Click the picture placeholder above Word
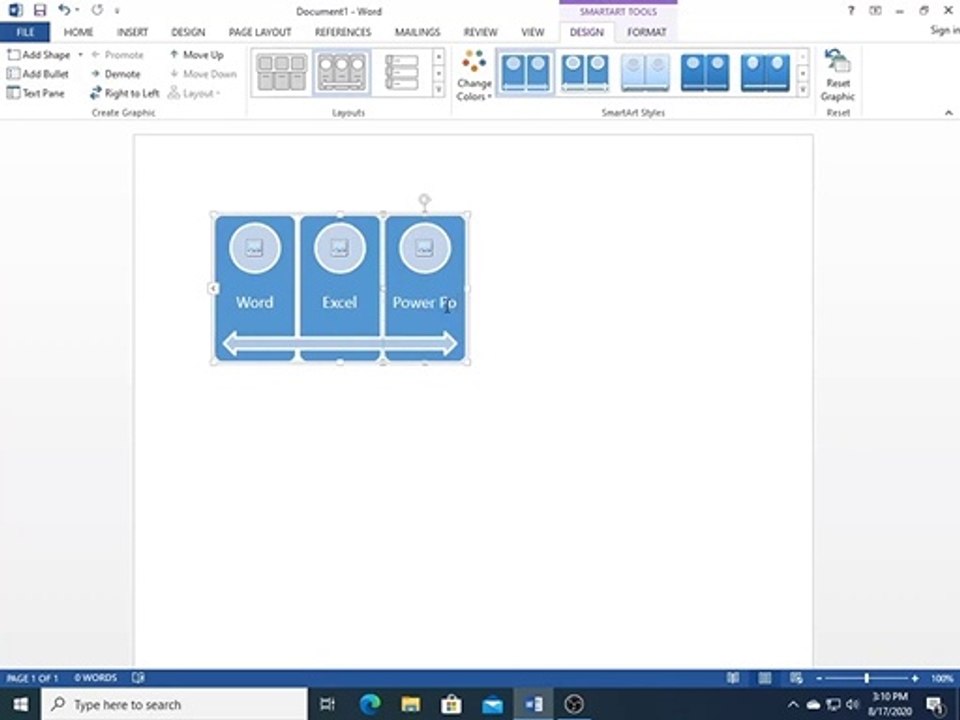This screenshot has width=960, height=720. 255,248
